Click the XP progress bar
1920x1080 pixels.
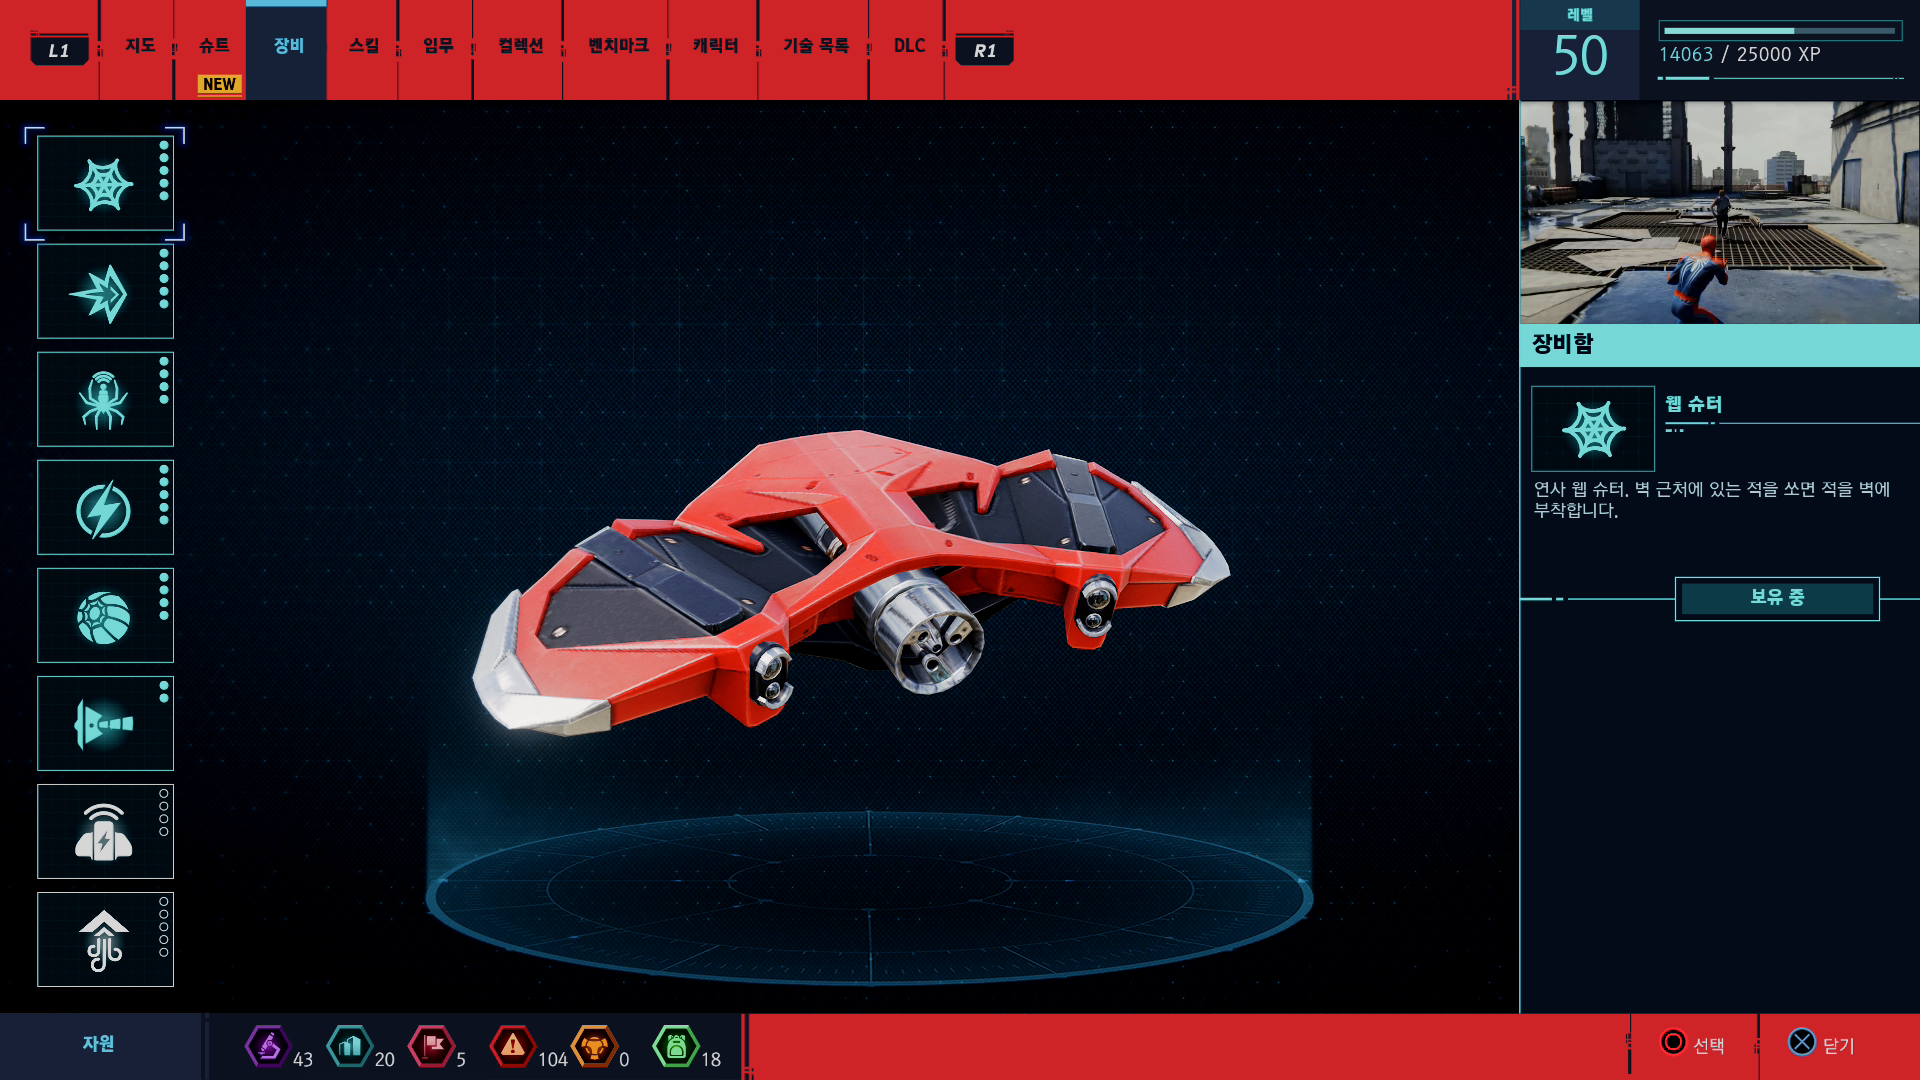(x=1779, y=31)
